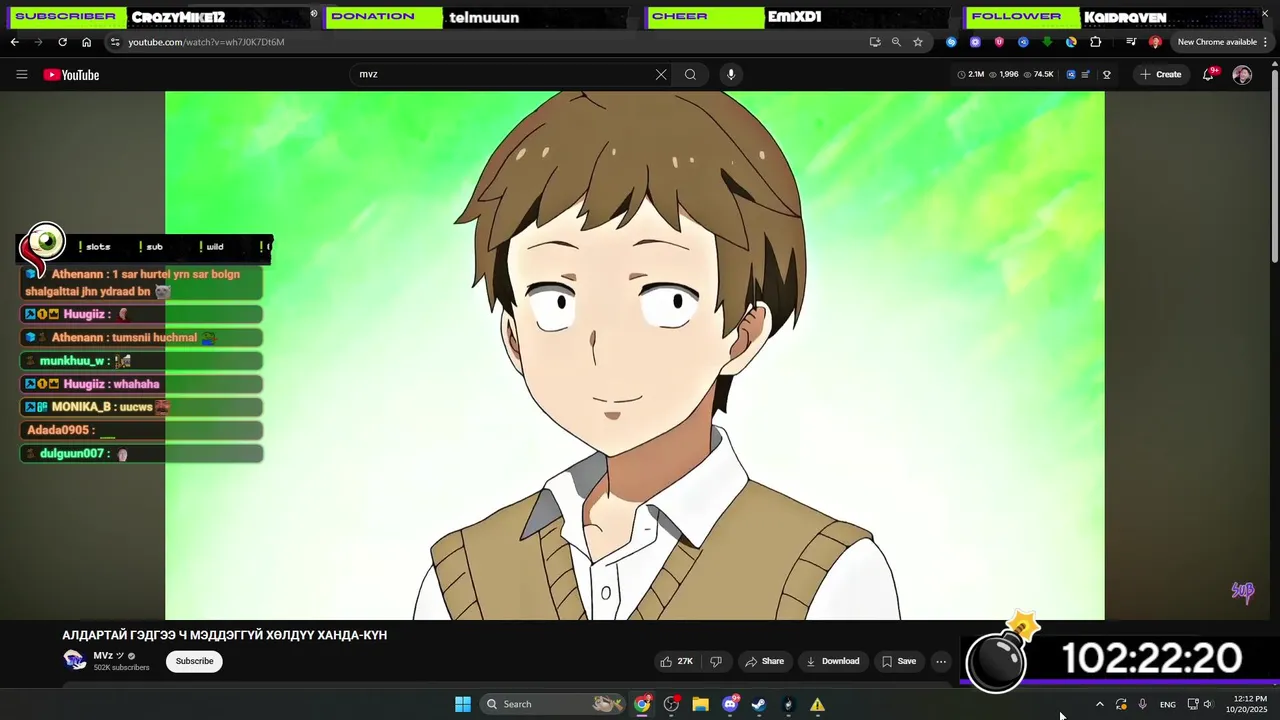Image resolution: width=1280 pixels, height=720 pixels.
Task: Open the green download arrow extension
Action: (x=1047, y=42)
